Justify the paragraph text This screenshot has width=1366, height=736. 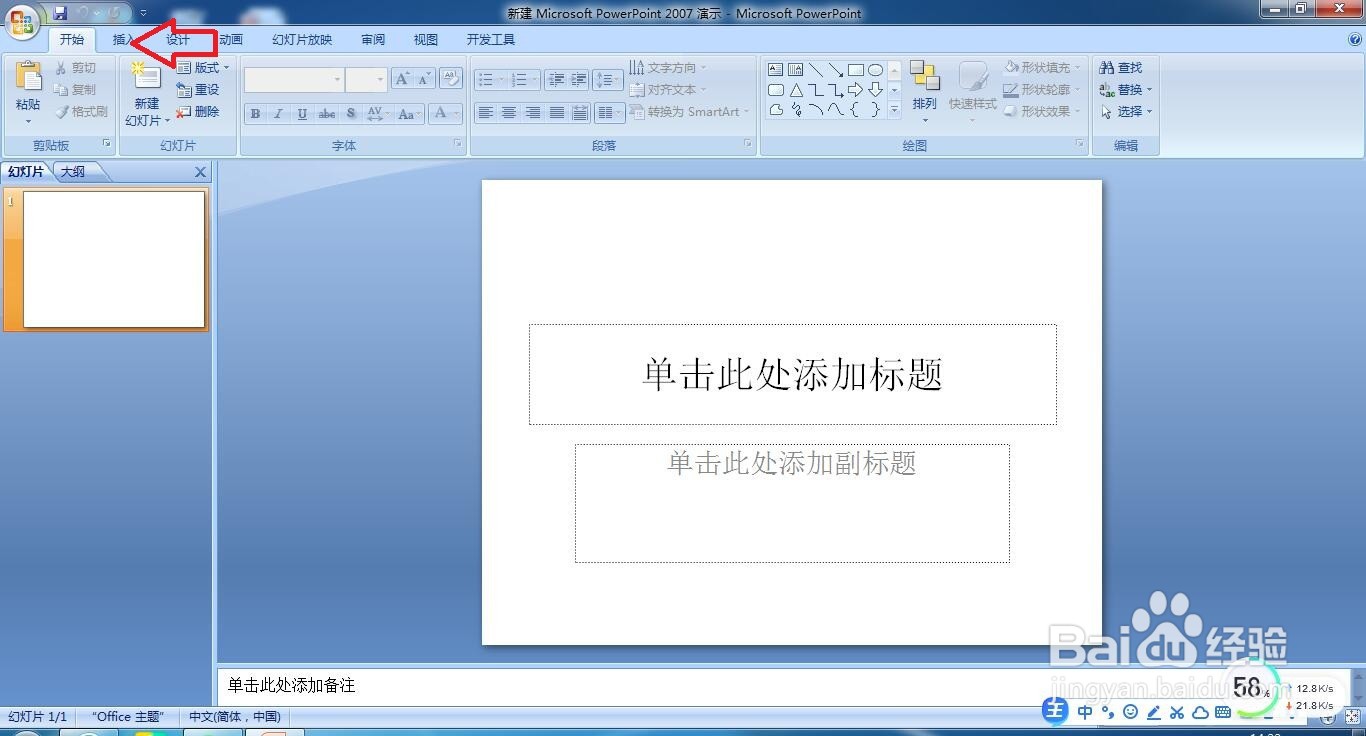point(557,113)
